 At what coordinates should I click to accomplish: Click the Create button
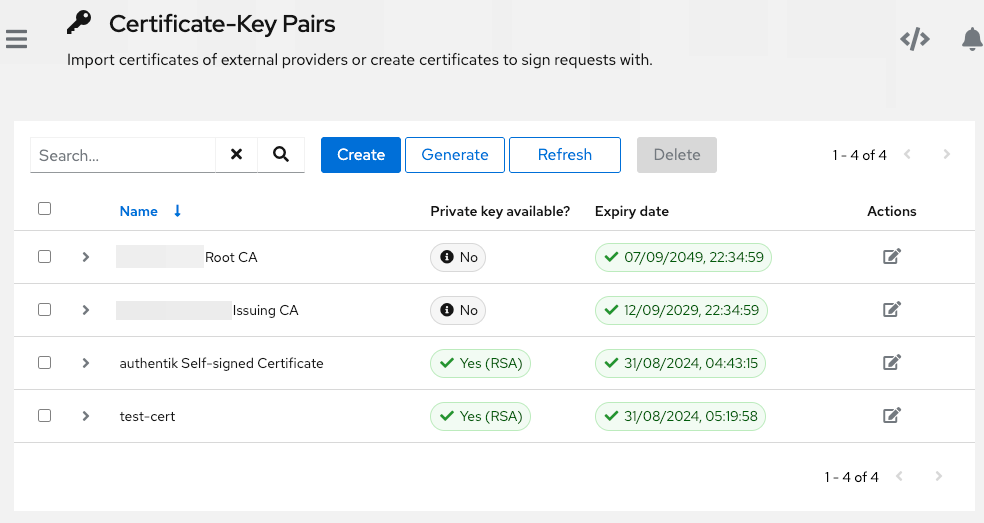coord(361,155)
